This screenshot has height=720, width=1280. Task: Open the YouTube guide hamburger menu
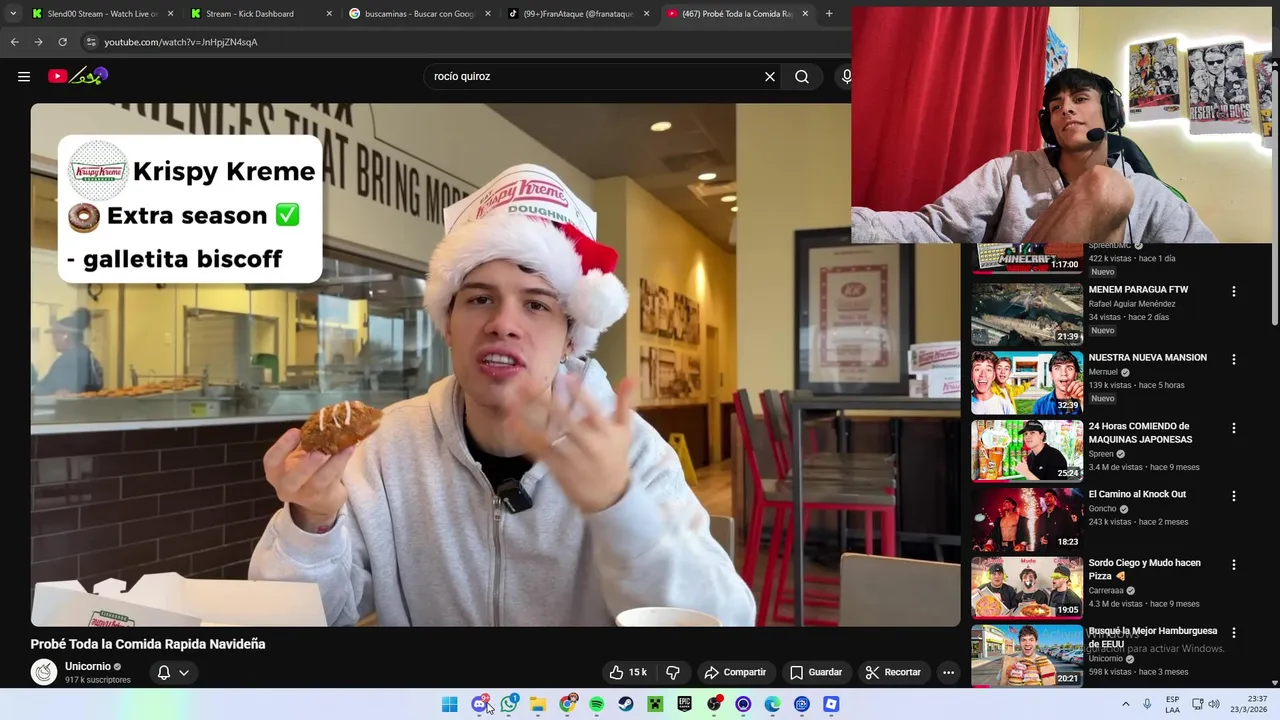click(24, 76)
